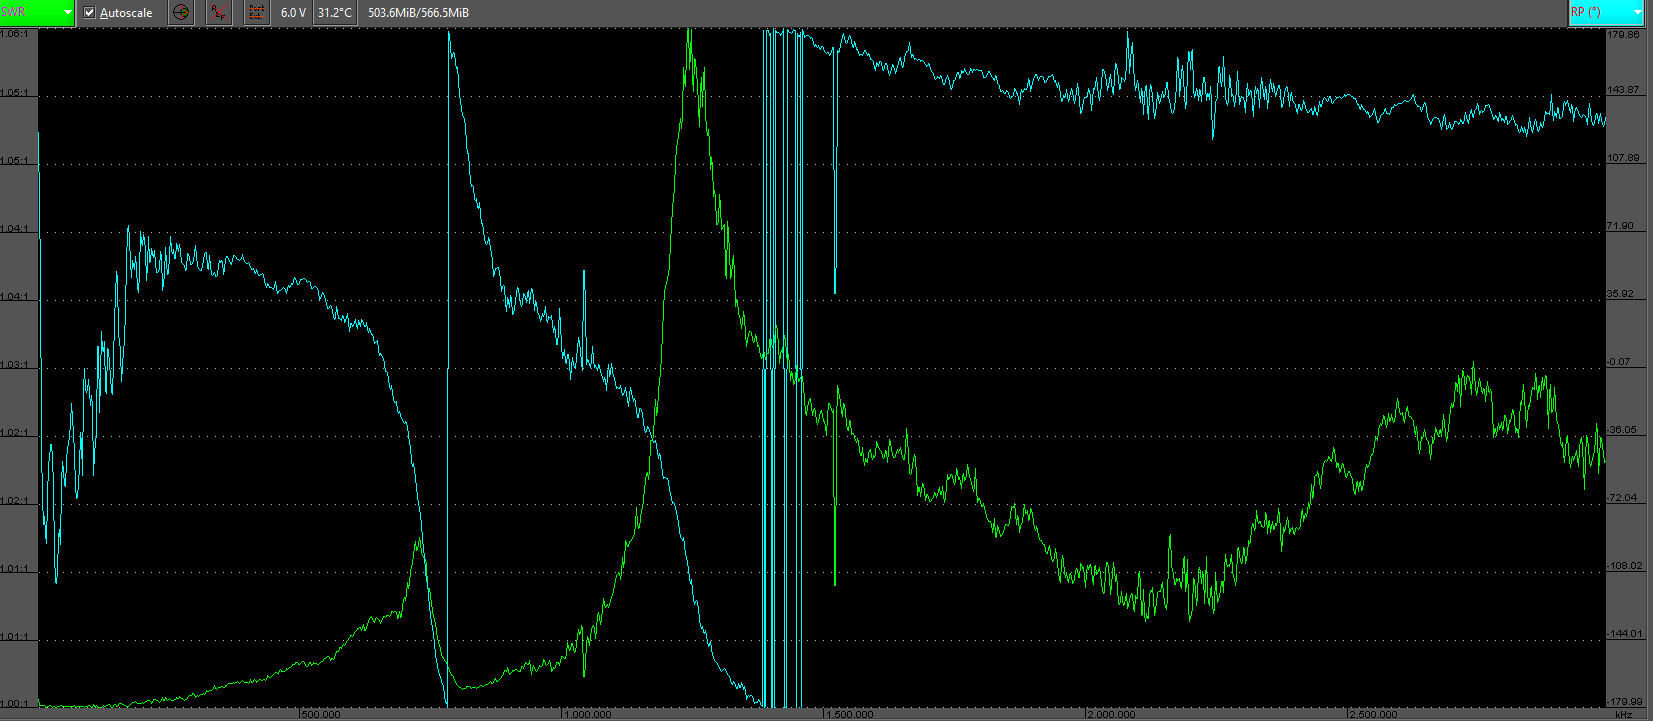Click the -36.05 phase axis label
1653x721 pixels.
click(1622, 430)
